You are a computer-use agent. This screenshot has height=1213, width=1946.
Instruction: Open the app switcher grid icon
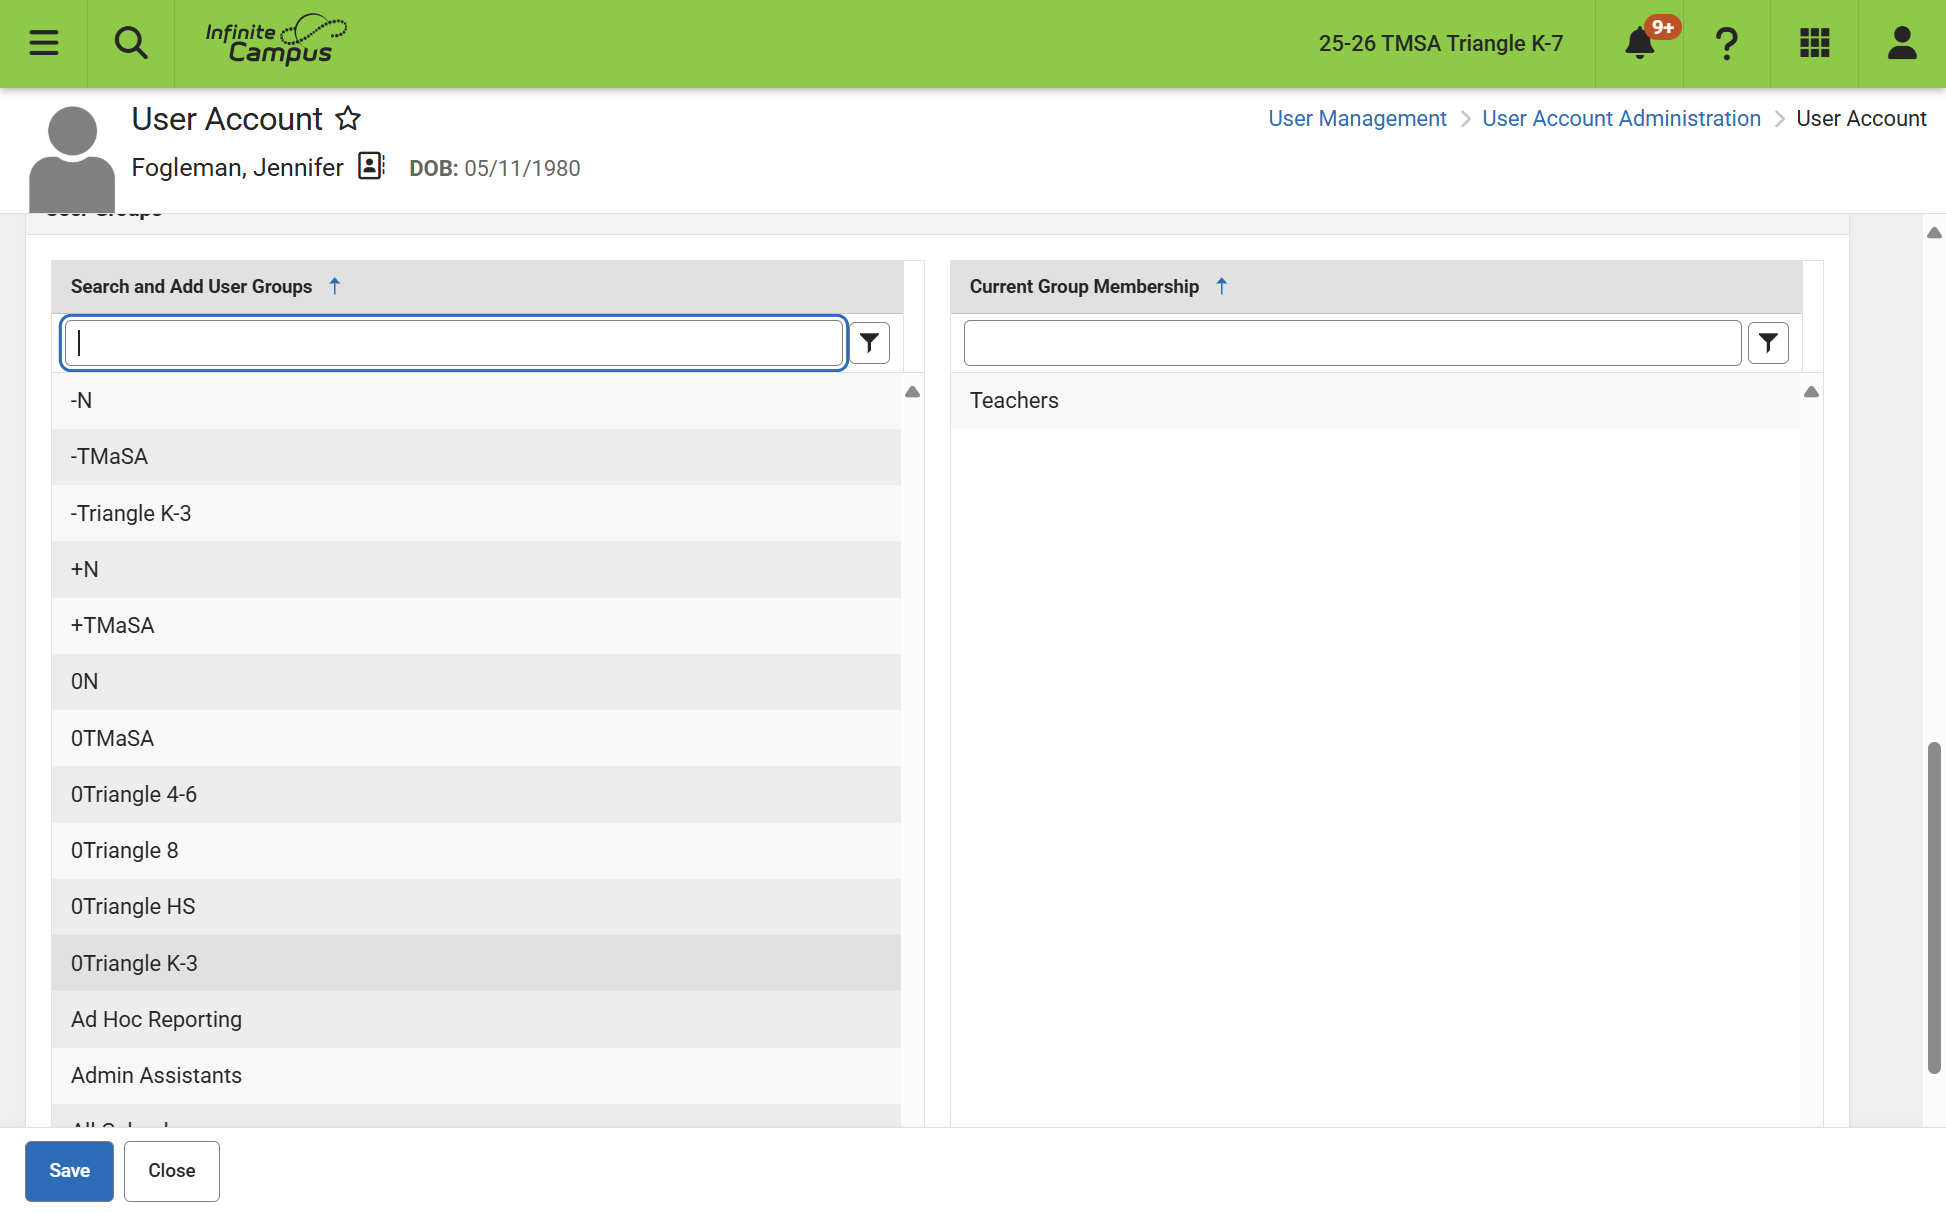pos(1815,43)
